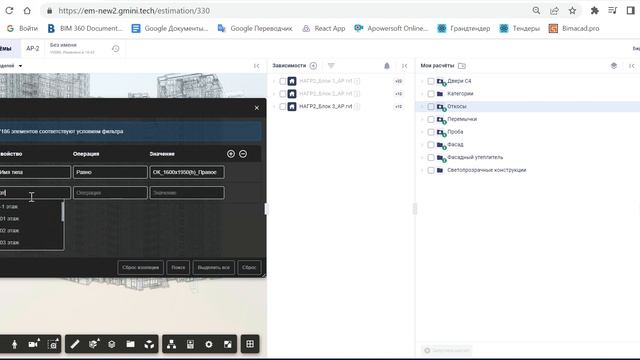Expand the Перемычки tree node
This screenshot has width=640, height=360.
(x=422, y=119)
